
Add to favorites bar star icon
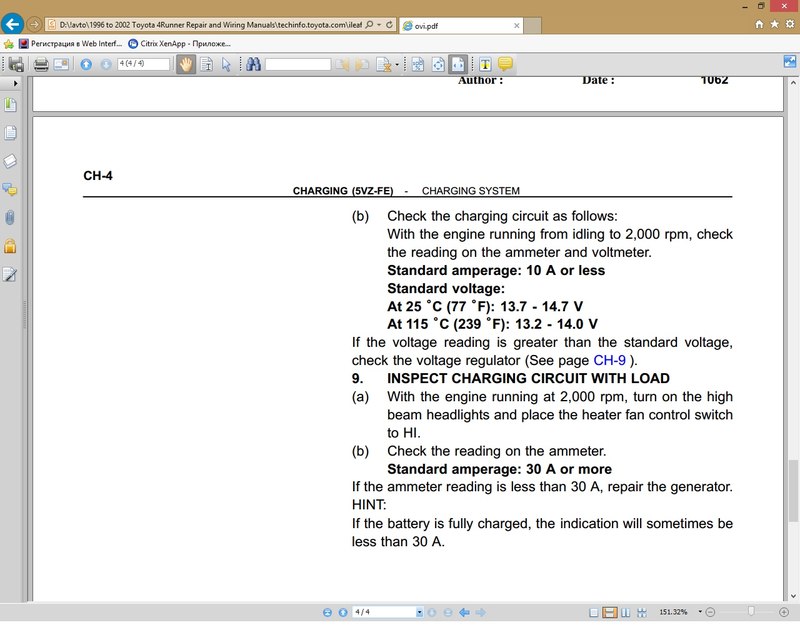click(x=9, y=44)
